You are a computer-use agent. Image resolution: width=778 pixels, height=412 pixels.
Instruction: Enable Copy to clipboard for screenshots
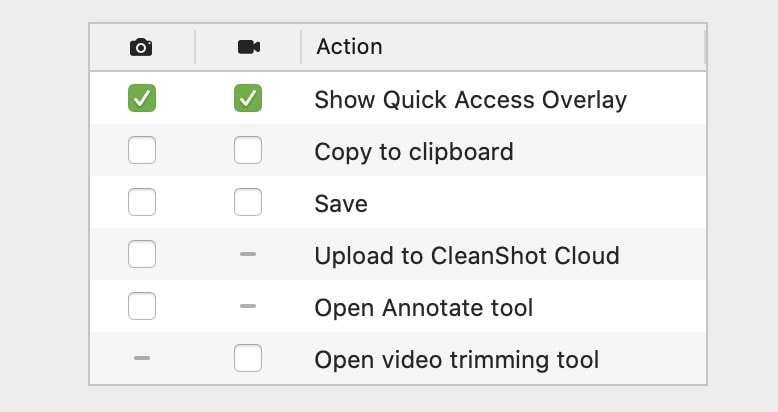pos(142,150)
